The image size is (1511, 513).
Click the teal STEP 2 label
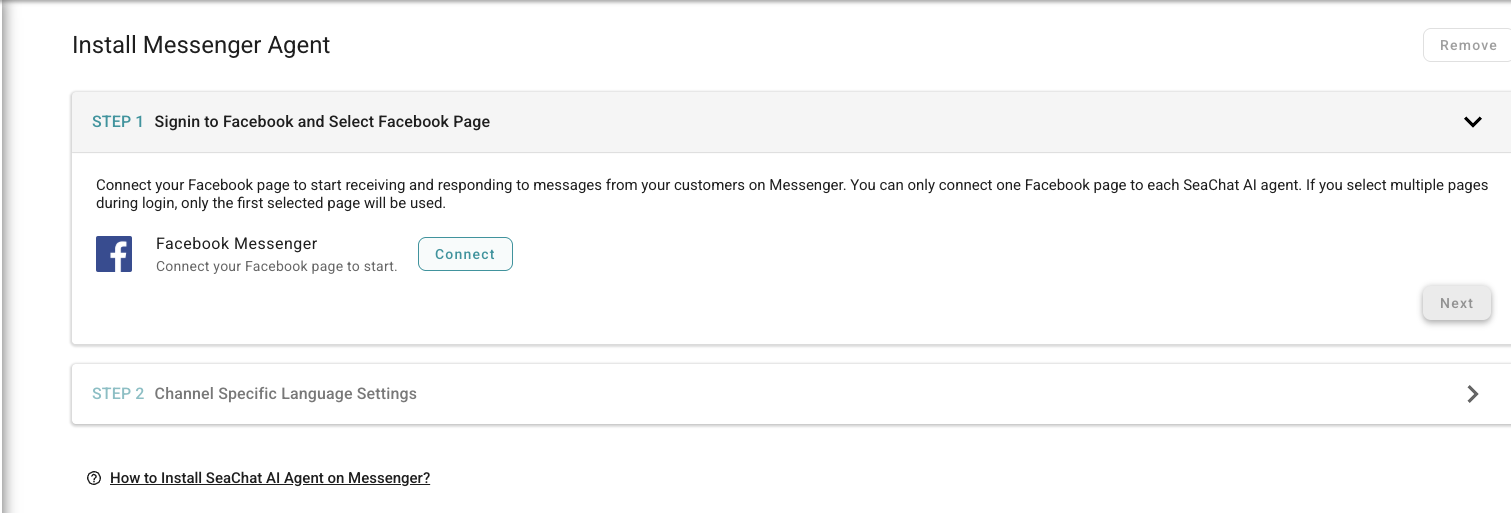[x=118, y=394]
